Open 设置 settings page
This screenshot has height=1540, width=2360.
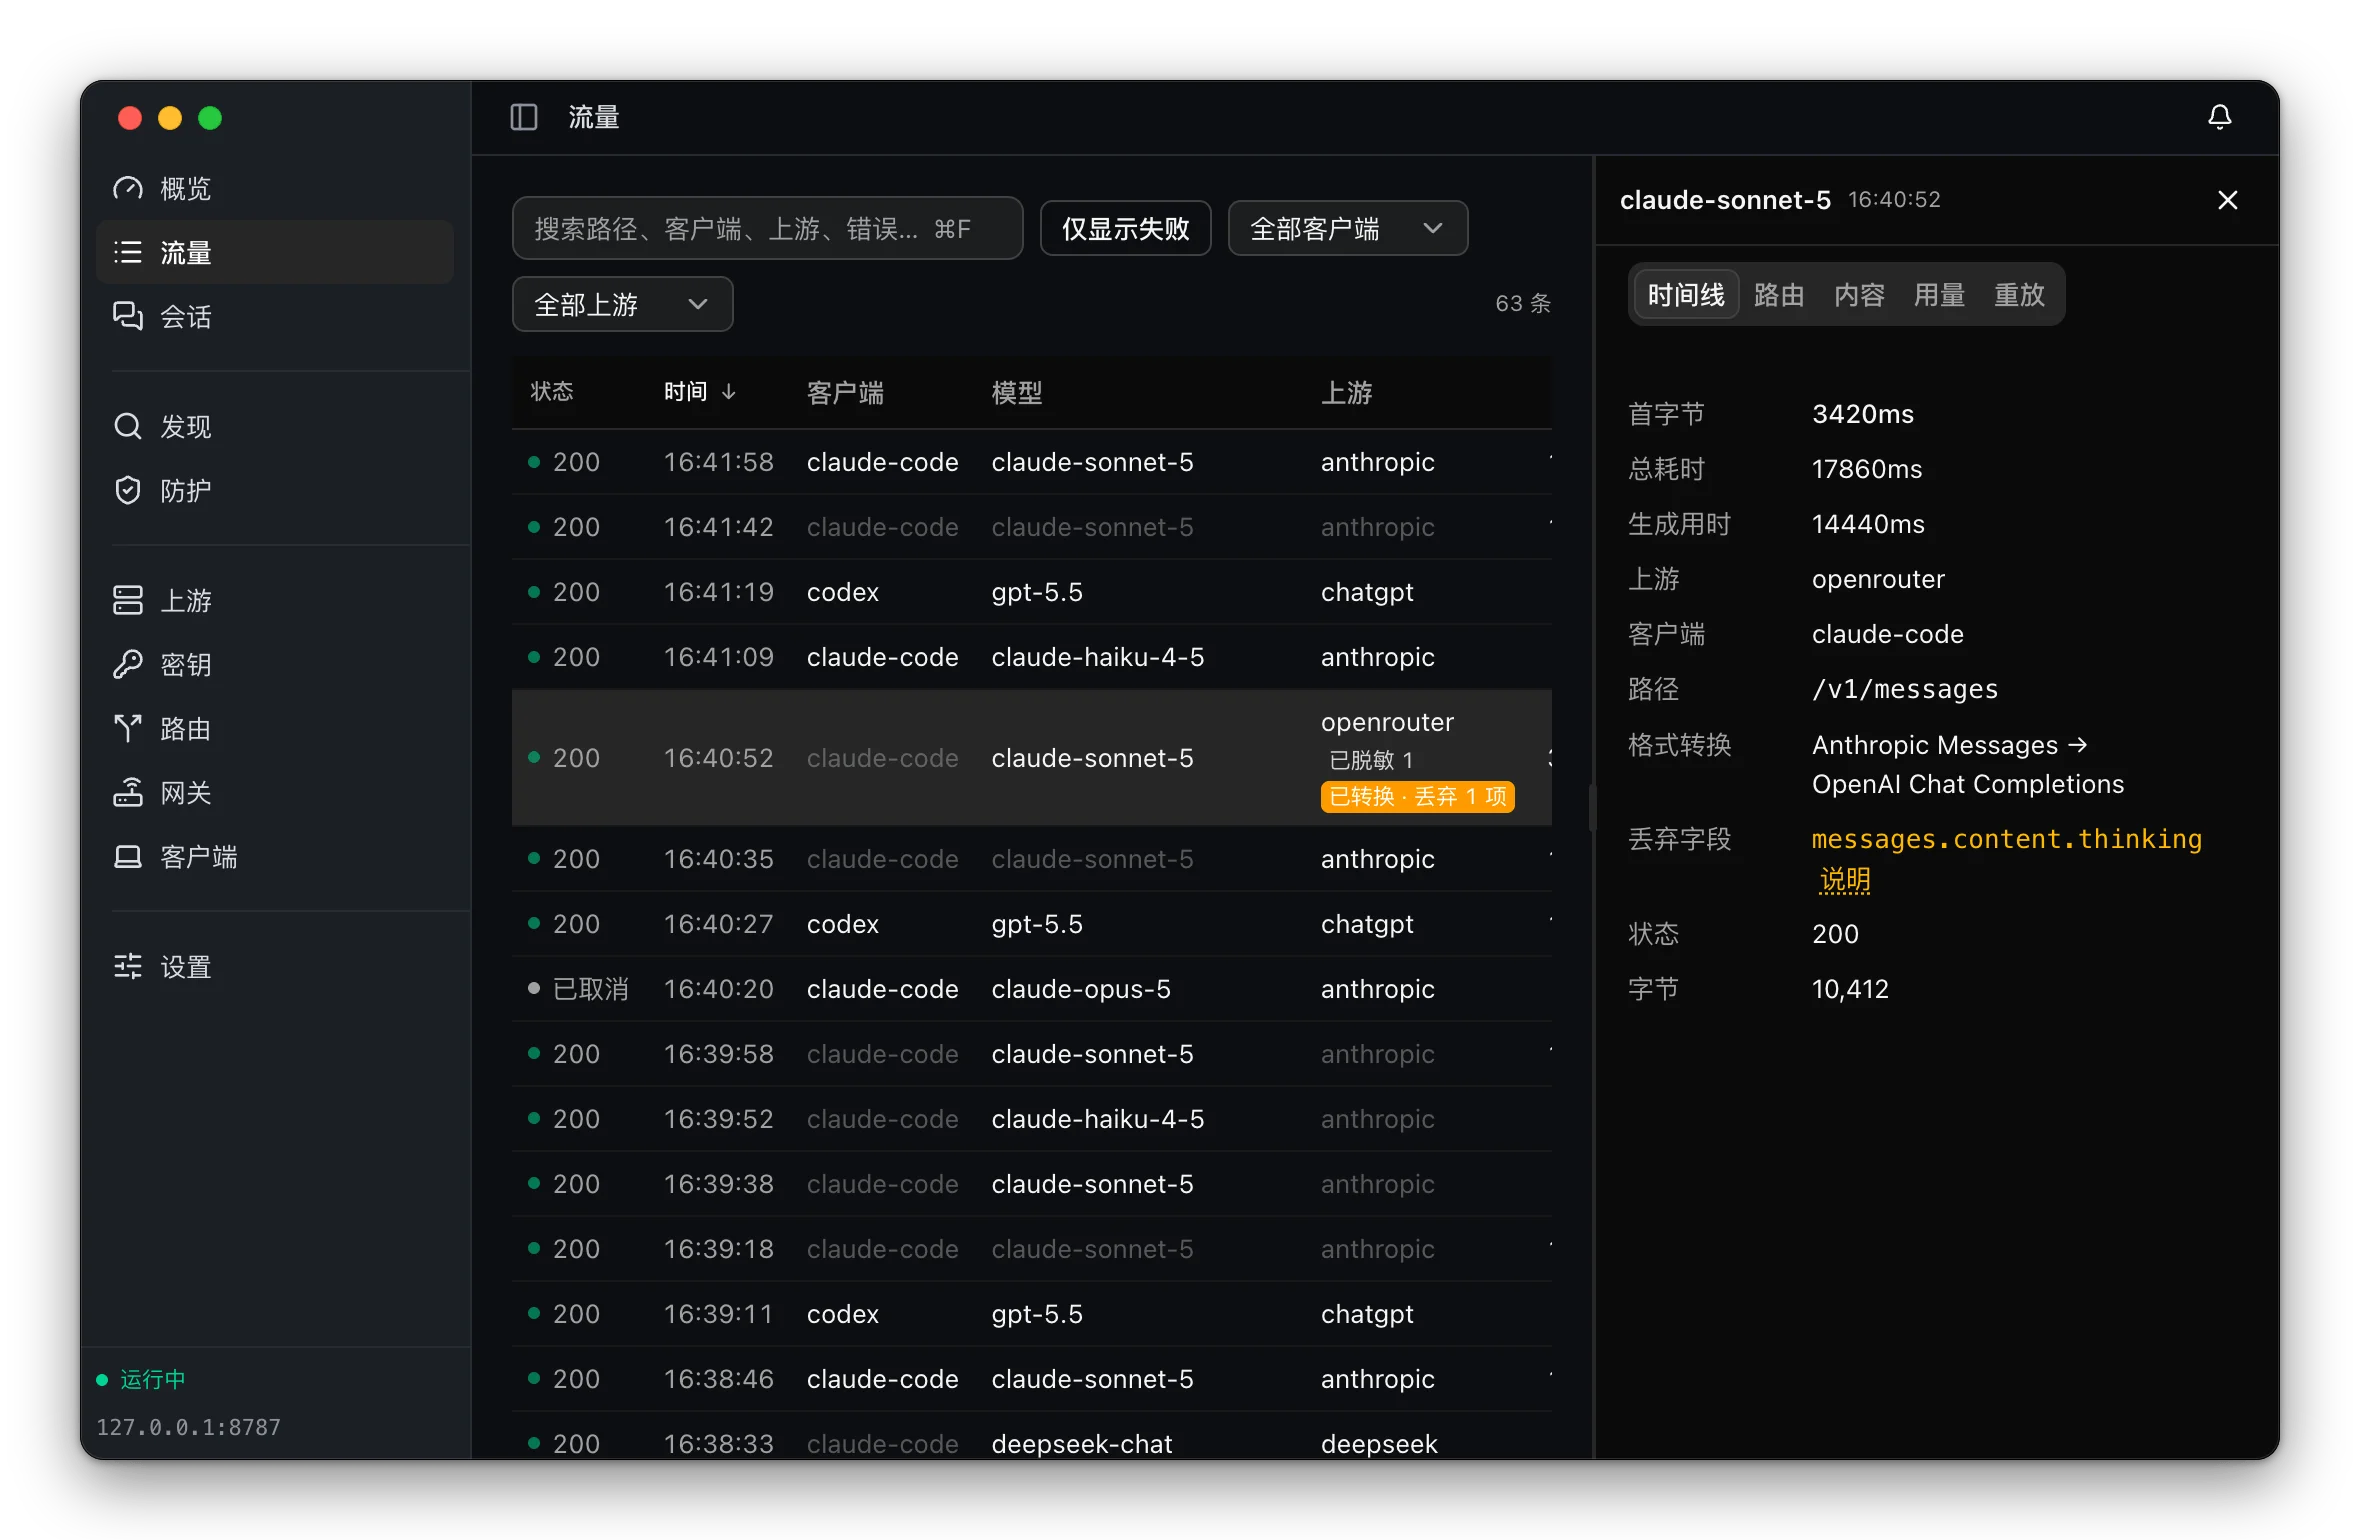(274, 966)
